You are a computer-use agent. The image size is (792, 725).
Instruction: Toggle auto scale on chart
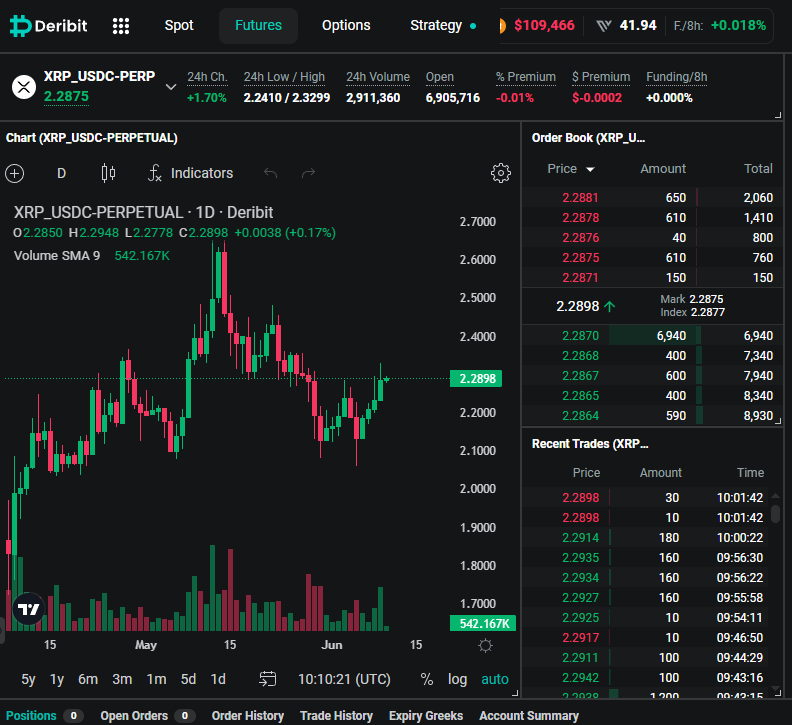pos(495,679)
